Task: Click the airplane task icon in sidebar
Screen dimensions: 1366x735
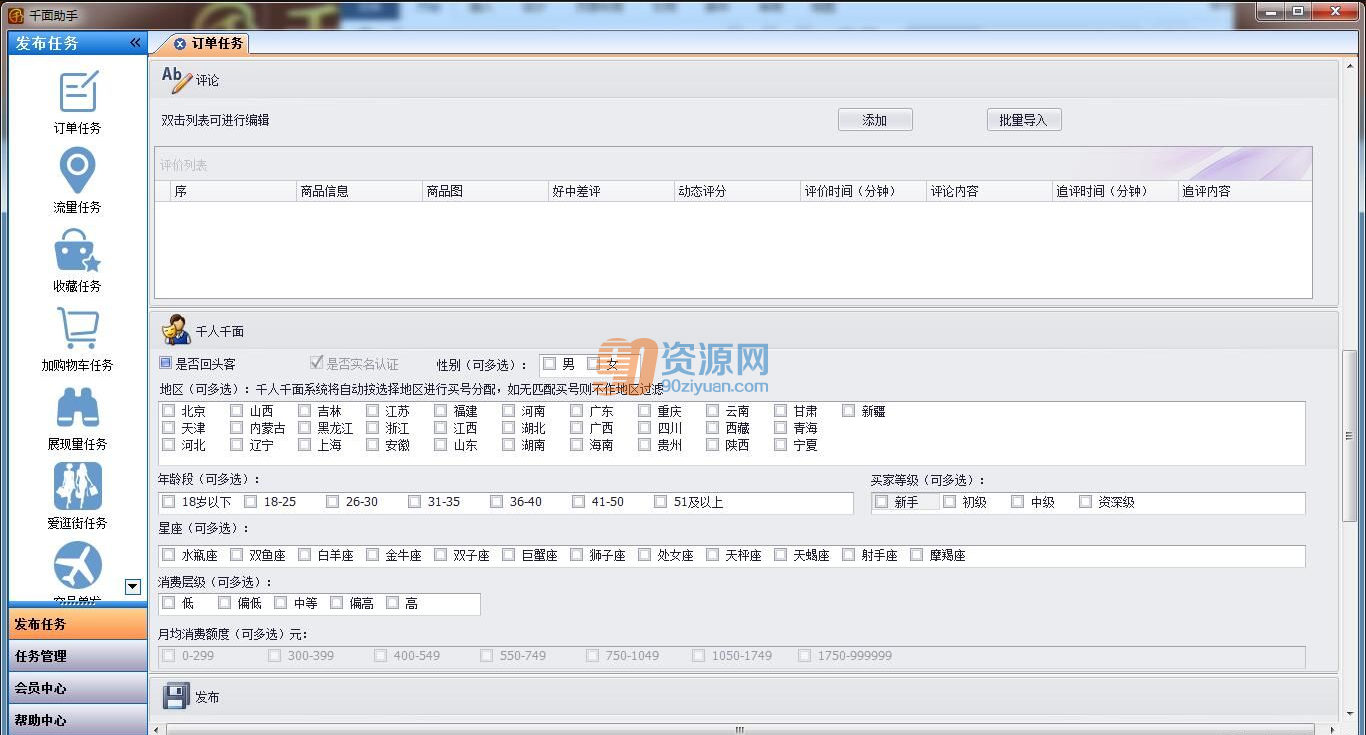Action: tap(78, 565)
